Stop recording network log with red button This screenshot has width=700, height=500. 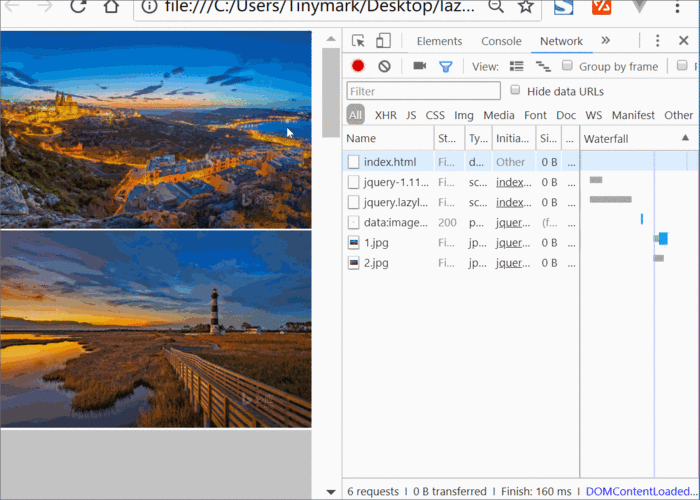pos(358,66)
